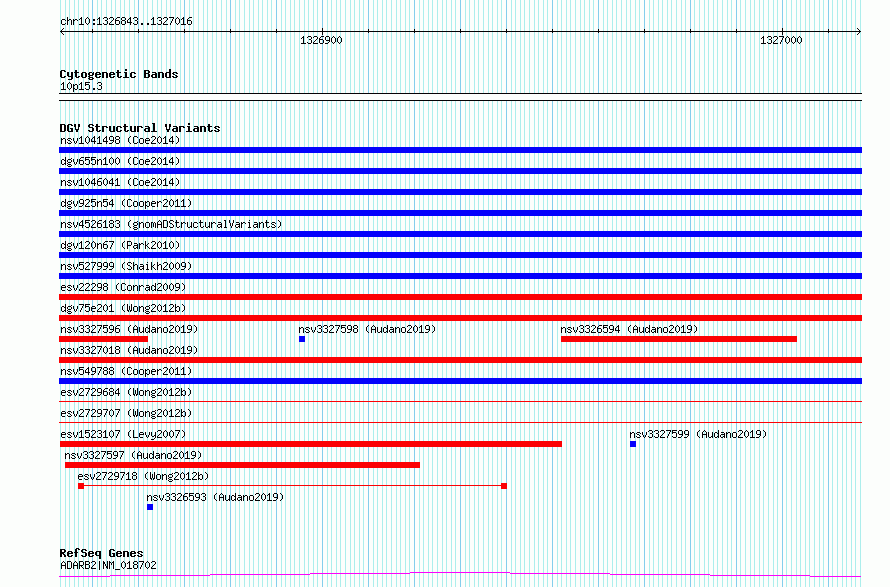Click the nsv1041498 (Coe2014) variant label
The image size is (890, 587).
click(120, 140)
